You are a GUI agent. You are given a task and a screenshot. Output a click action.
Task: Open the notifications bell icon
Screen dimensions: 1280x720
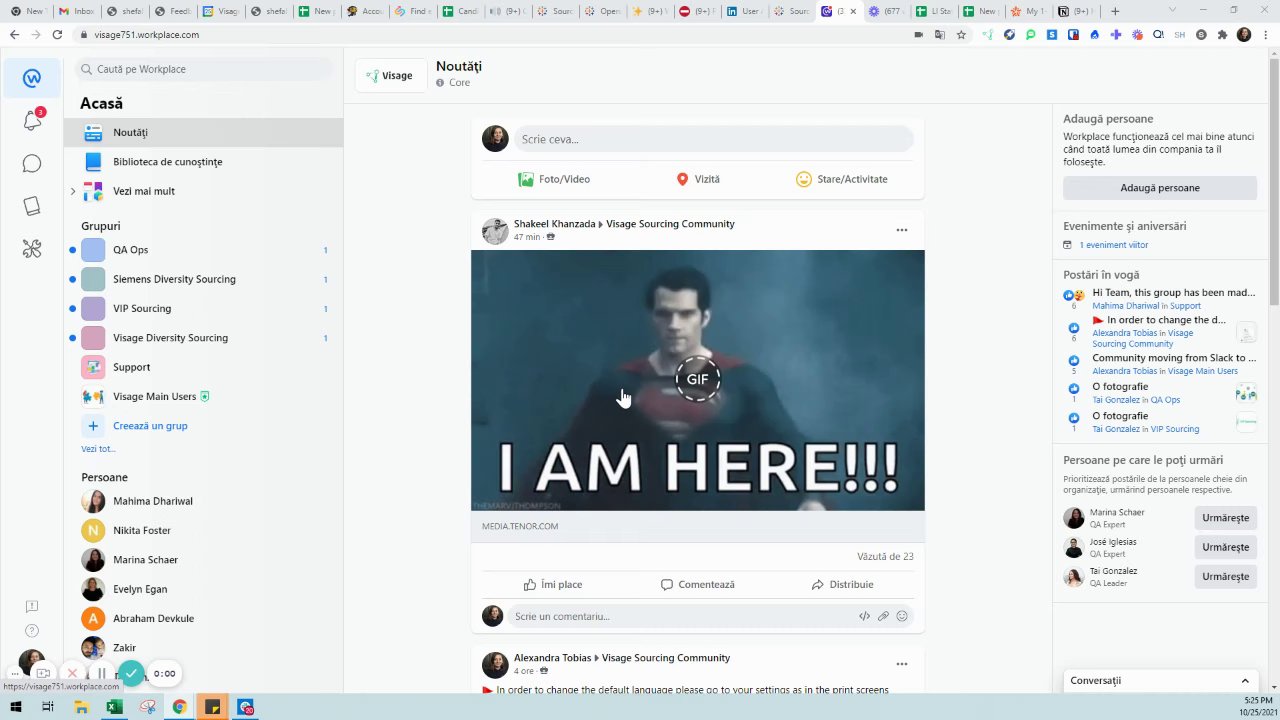pyautogui.click(x=32, y=121)
